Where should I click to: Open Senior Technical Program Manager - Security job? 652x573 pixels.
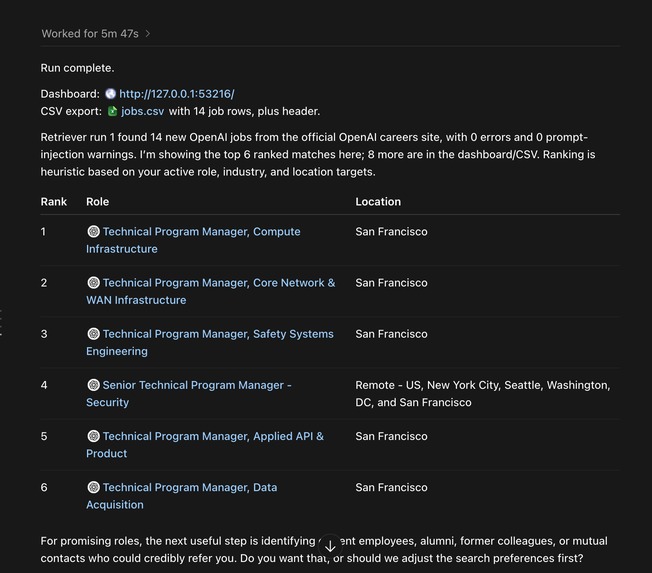click(189, 393)
